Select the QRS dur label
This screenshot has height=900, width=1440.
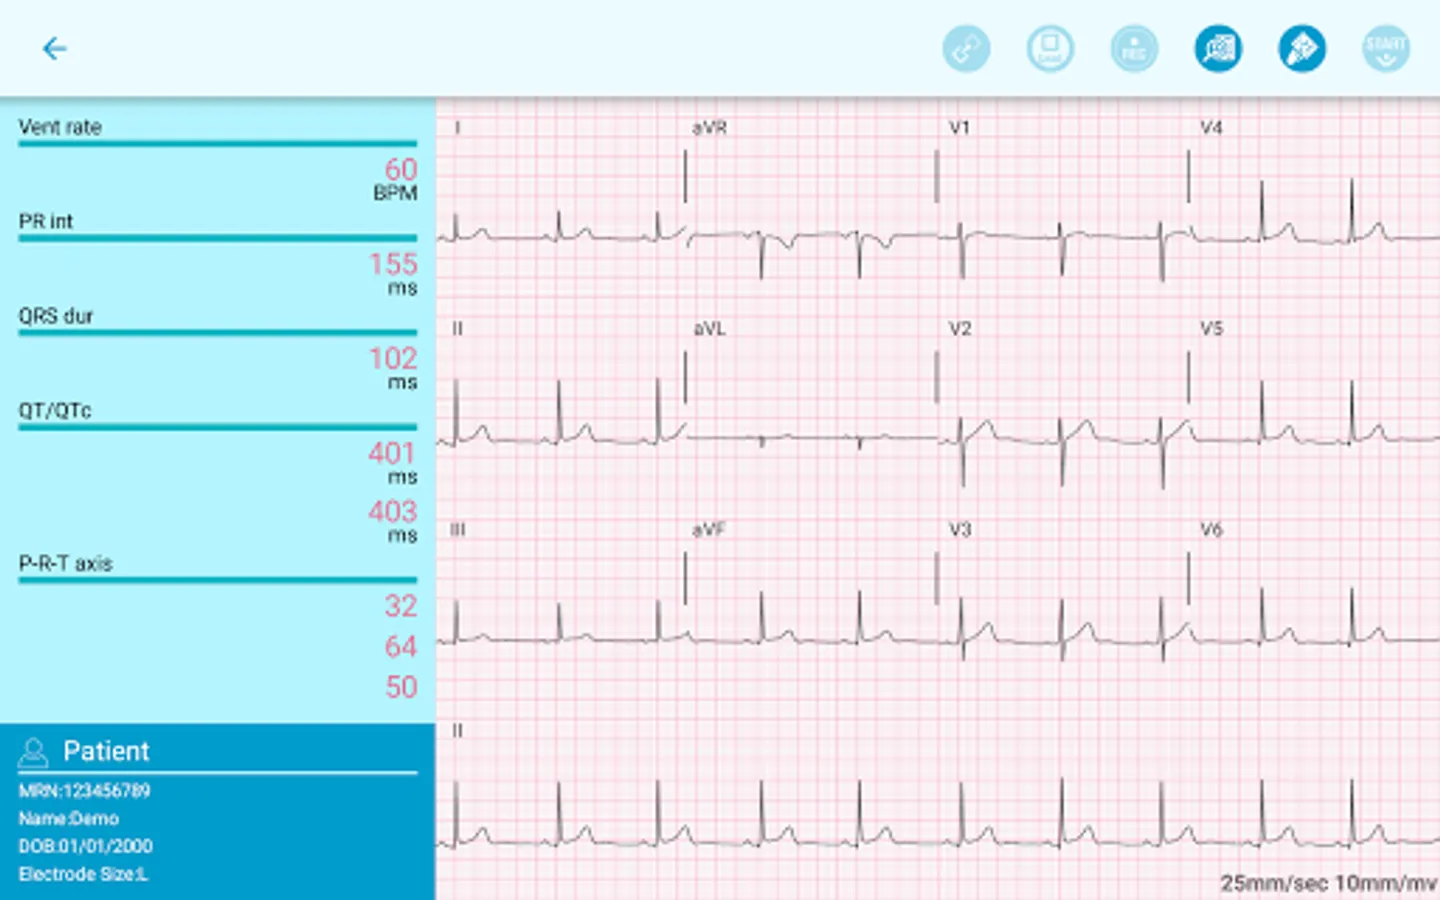tap(56, 316)
